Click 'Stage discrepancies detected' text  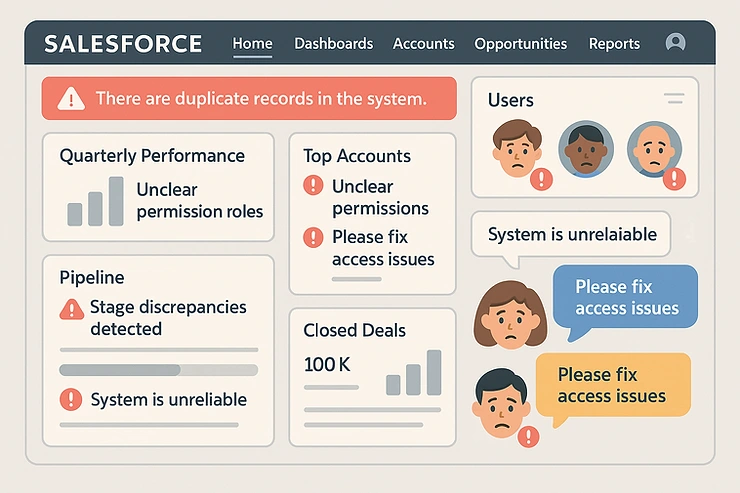[x=168, y=318]
